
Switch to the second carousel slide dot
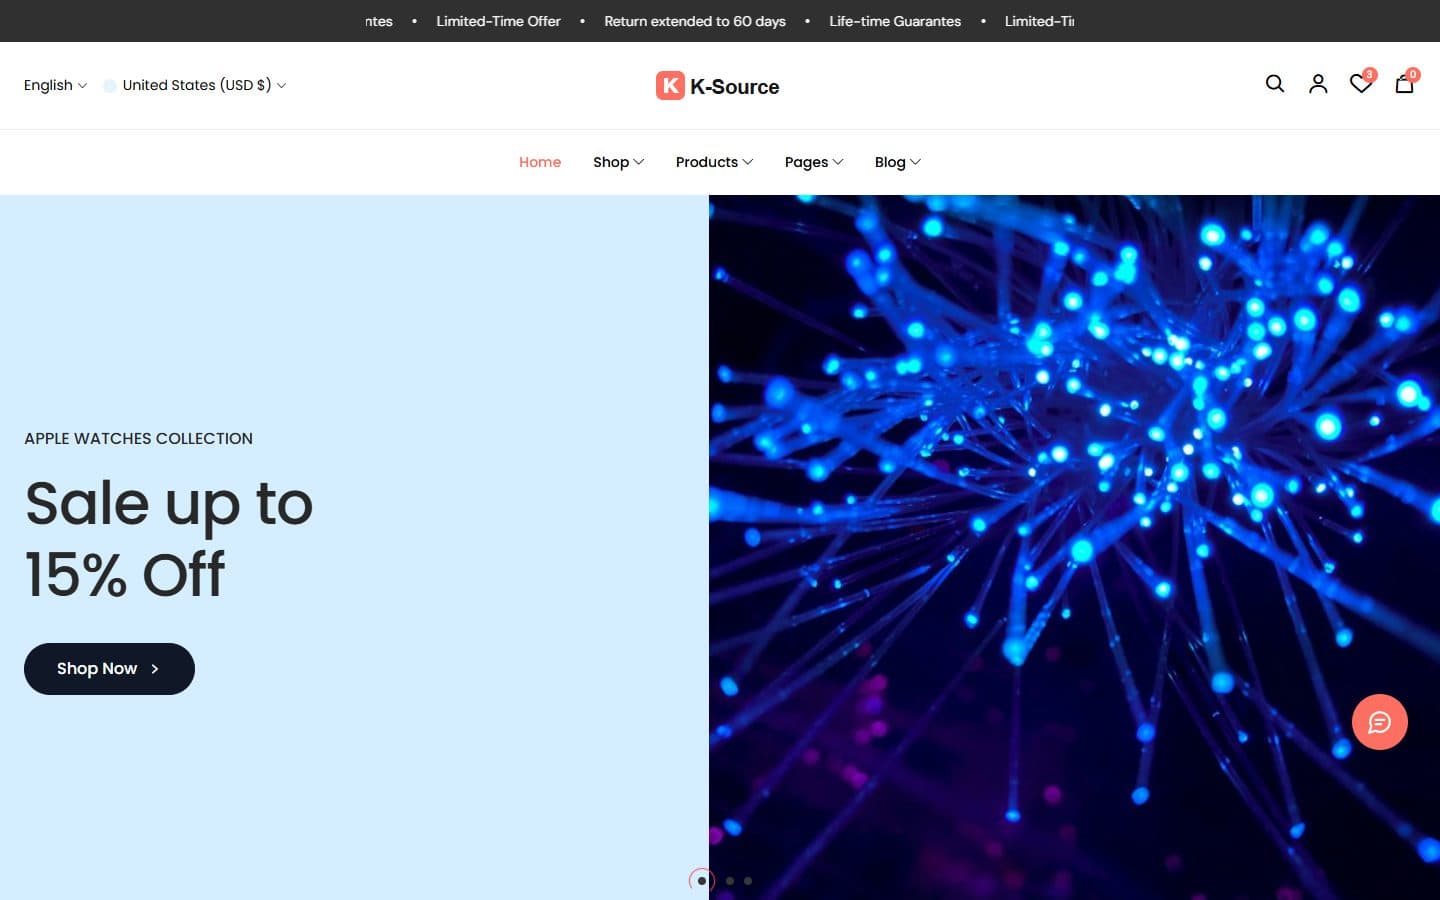pos(730,881)
